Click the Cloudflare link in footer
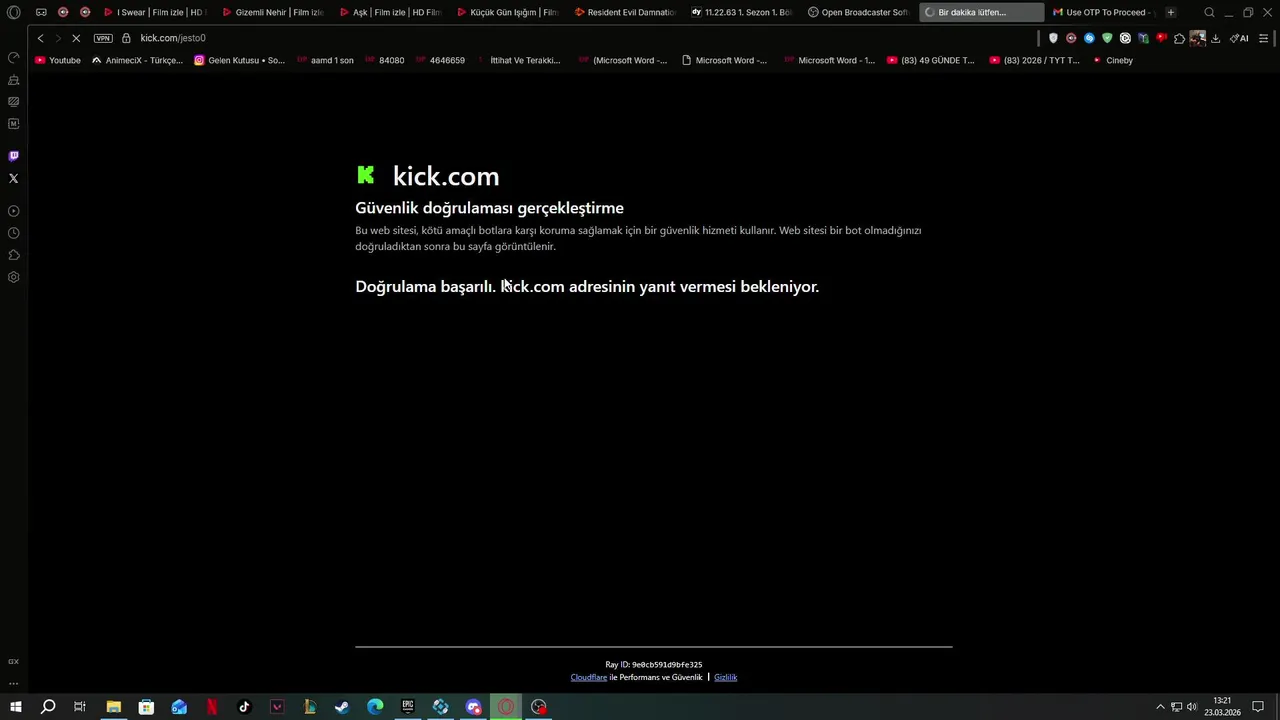The height and width of the screenshot is (720, 1280). tap(589, 677)
